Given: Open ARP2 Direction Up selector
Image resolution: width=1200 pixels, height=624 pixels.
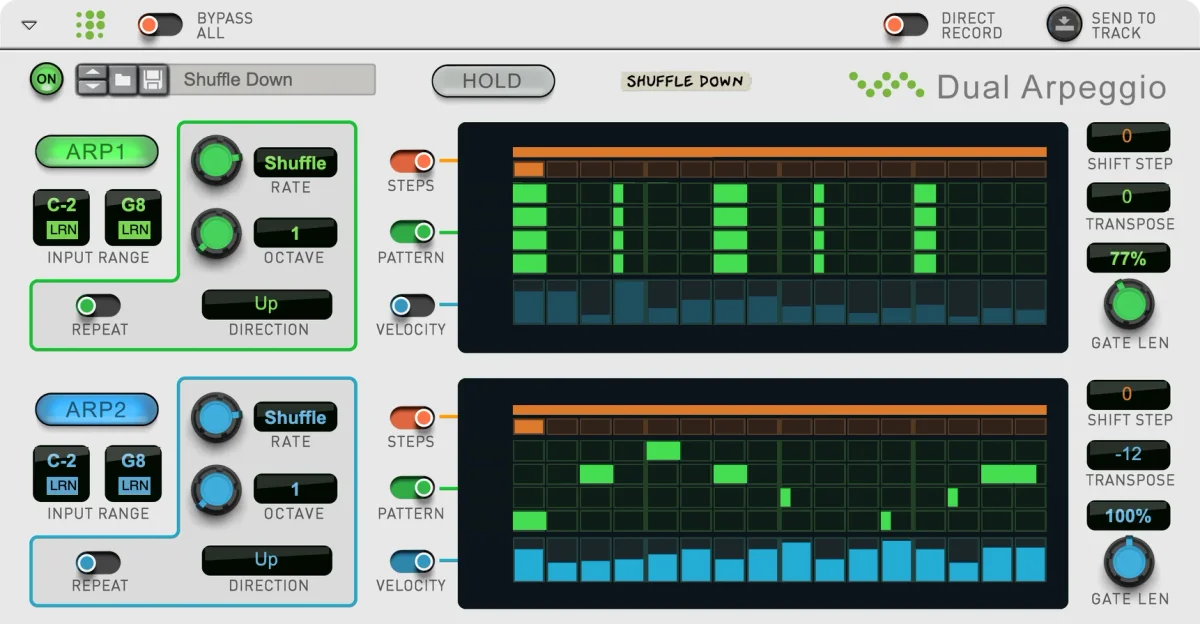Looking at the screenshot, I should pyautogui.click(x=266, y=560).
